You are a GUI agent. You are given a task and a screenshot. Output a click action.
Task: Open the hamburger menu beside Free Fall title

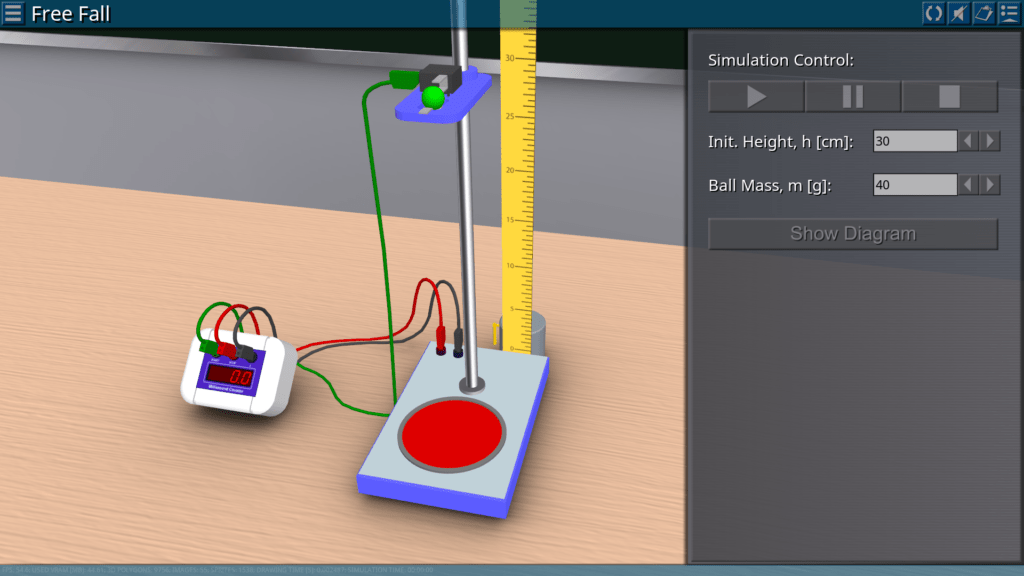click(14, 14)
